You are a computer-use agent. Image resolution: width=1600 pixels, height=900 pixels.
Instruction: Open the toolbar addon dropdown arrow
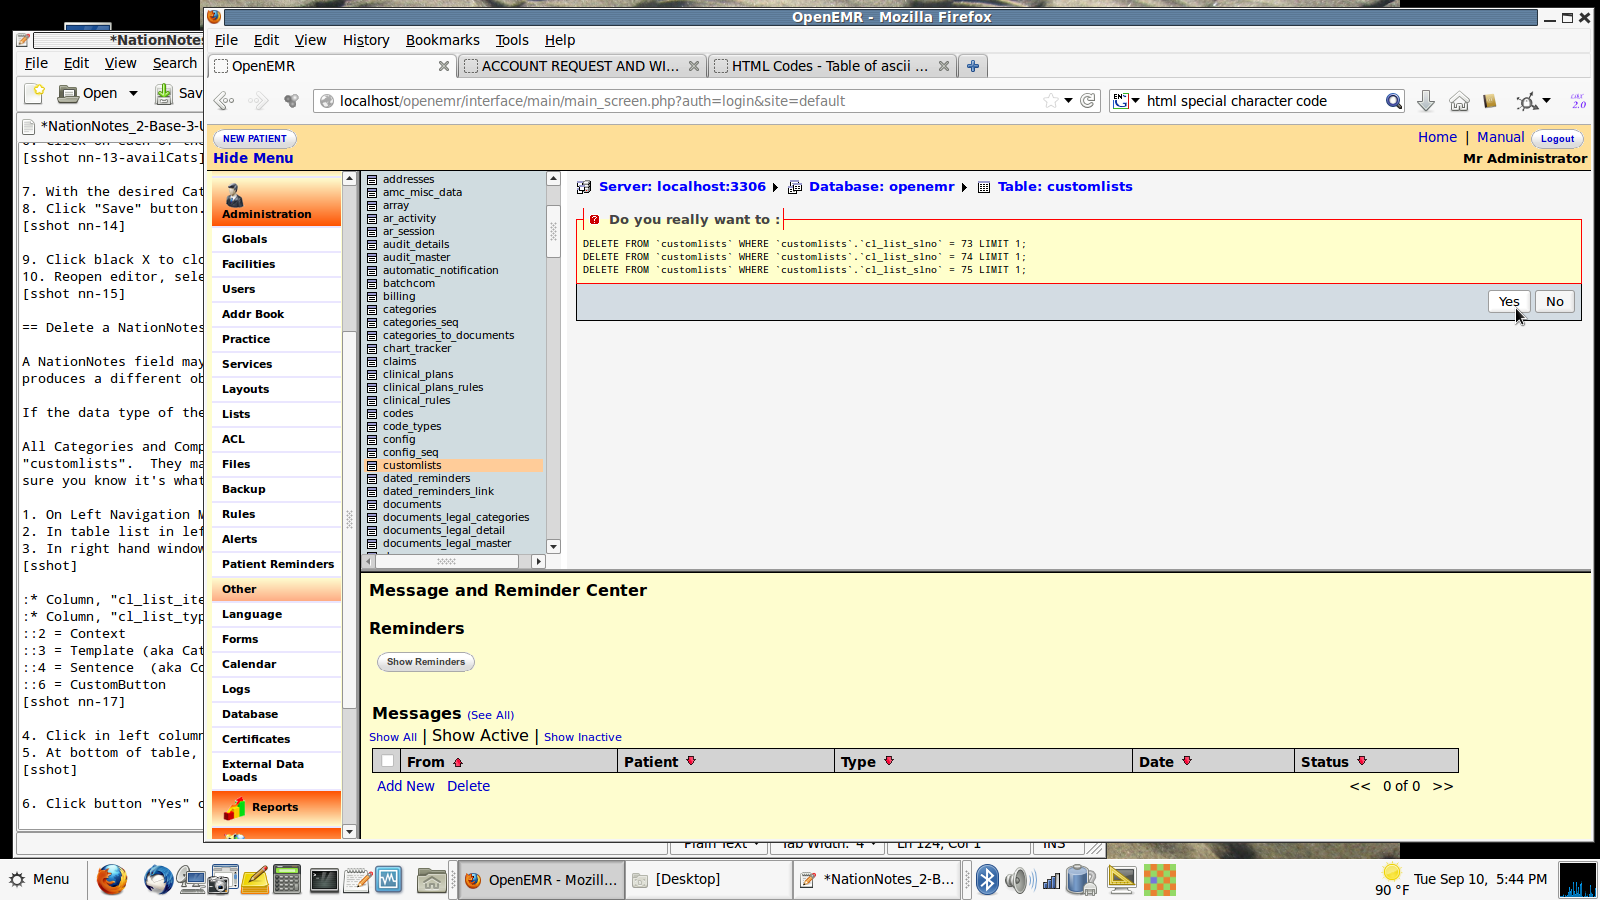pyautogui.click(x=1546, y=101)
